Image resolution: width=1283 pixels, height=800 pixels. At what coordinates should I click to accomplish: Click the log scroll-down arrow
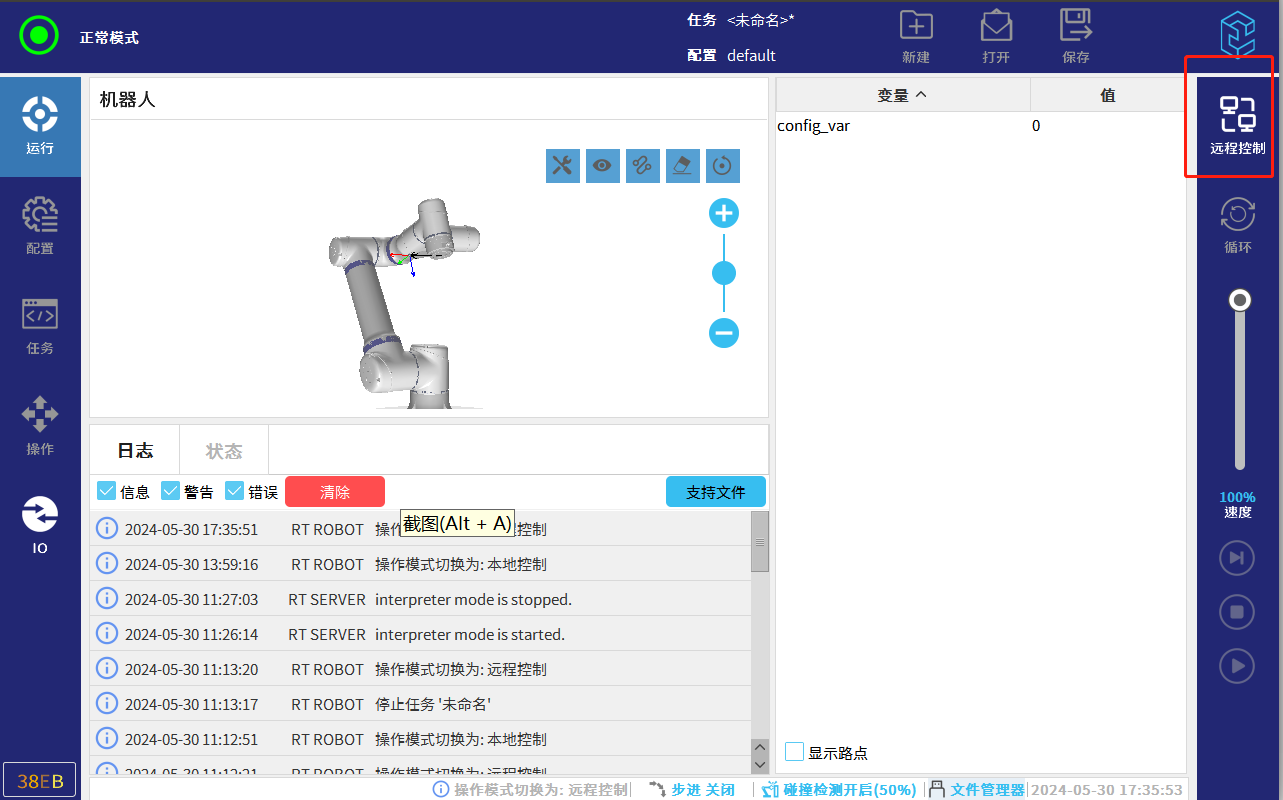click(x=759, y=768)
